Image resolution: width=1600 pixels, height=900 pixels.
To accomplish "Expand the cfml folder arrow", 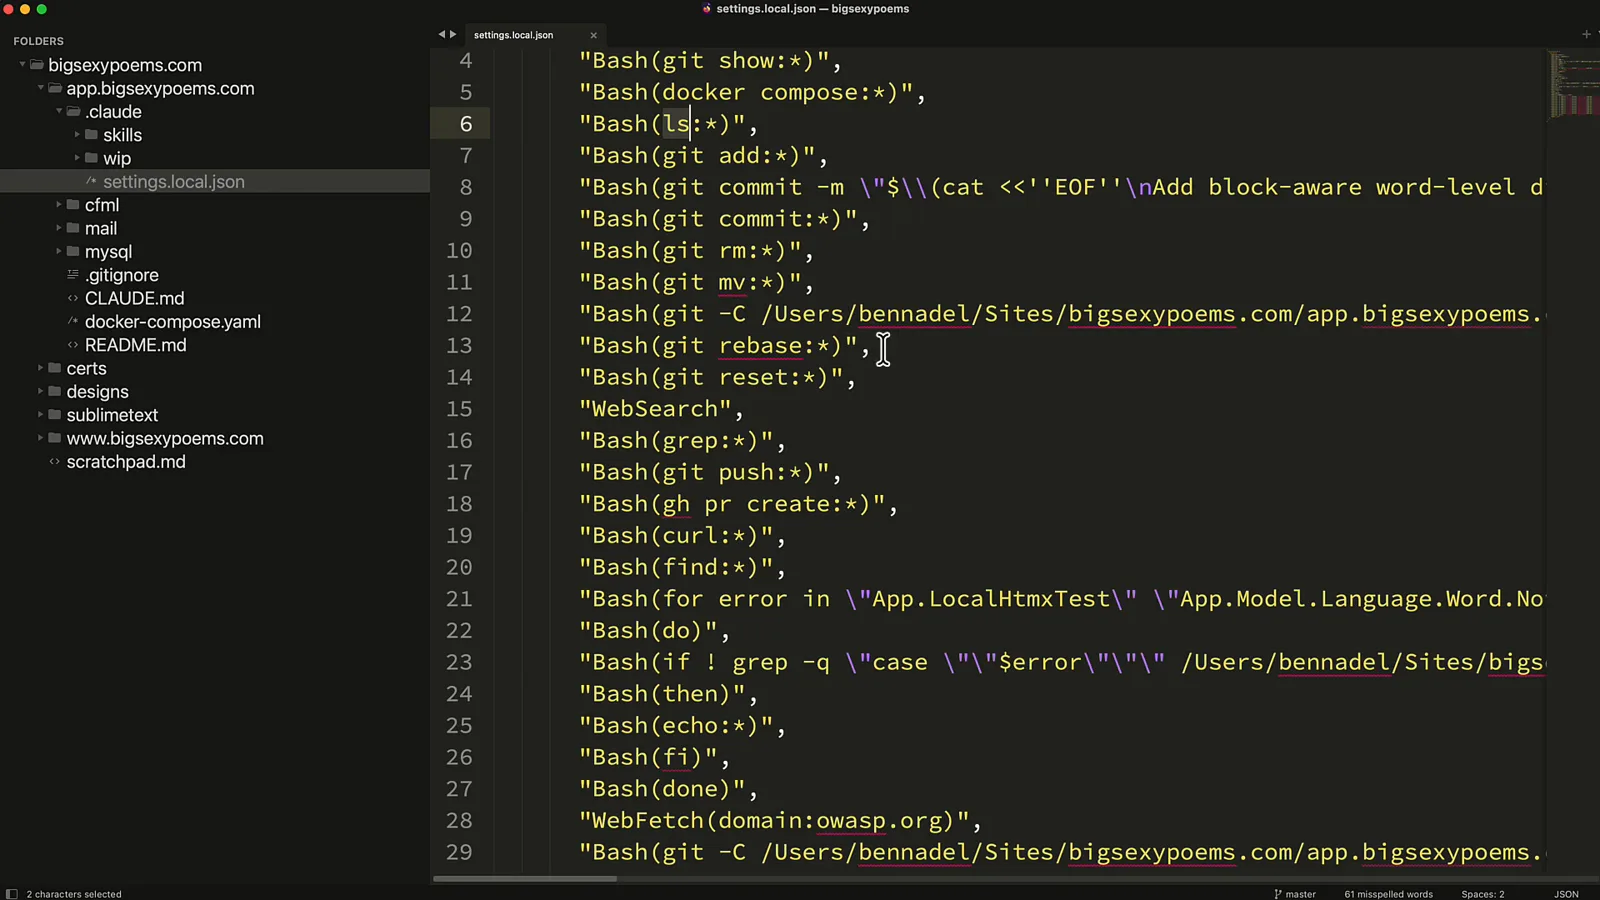I will (59, 205).
